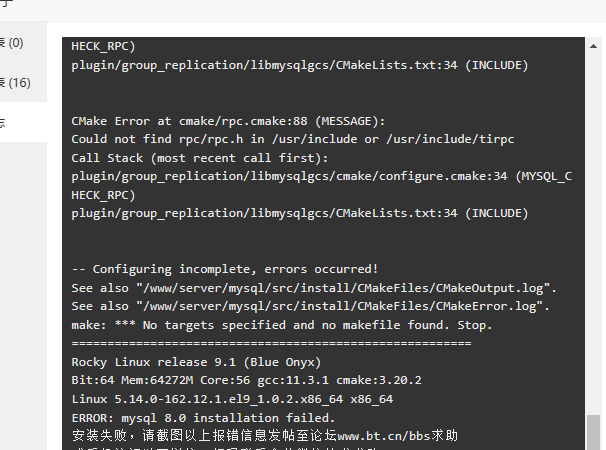Click 'make: *** No targets specified' line
606x450 pixels.
(282, 325)
